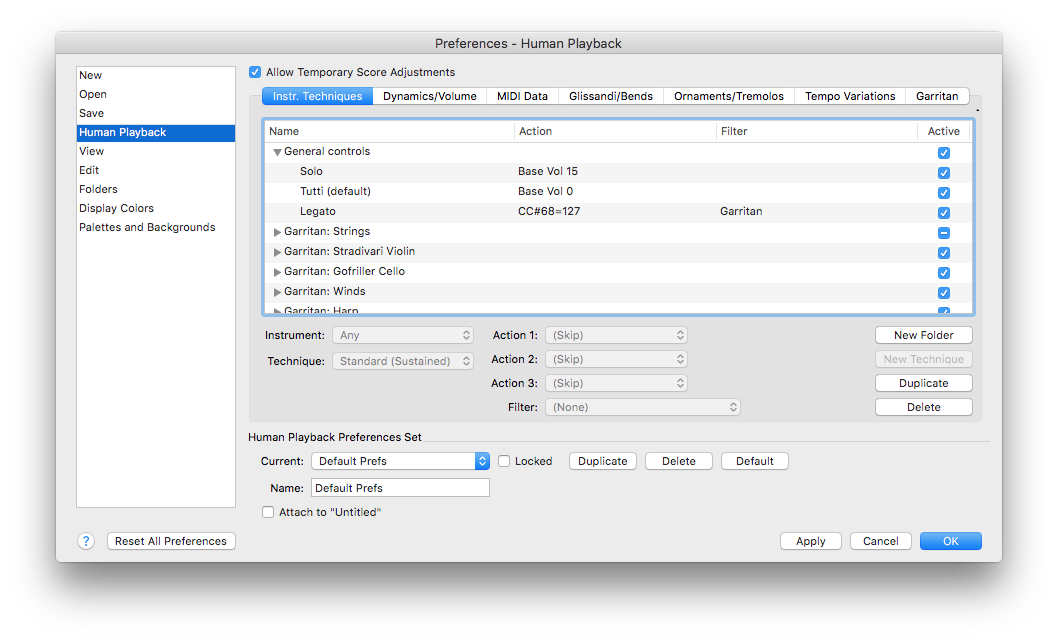Open the Filter dropdown
The image size is (1058, 642).
click(x=642, y=407)
